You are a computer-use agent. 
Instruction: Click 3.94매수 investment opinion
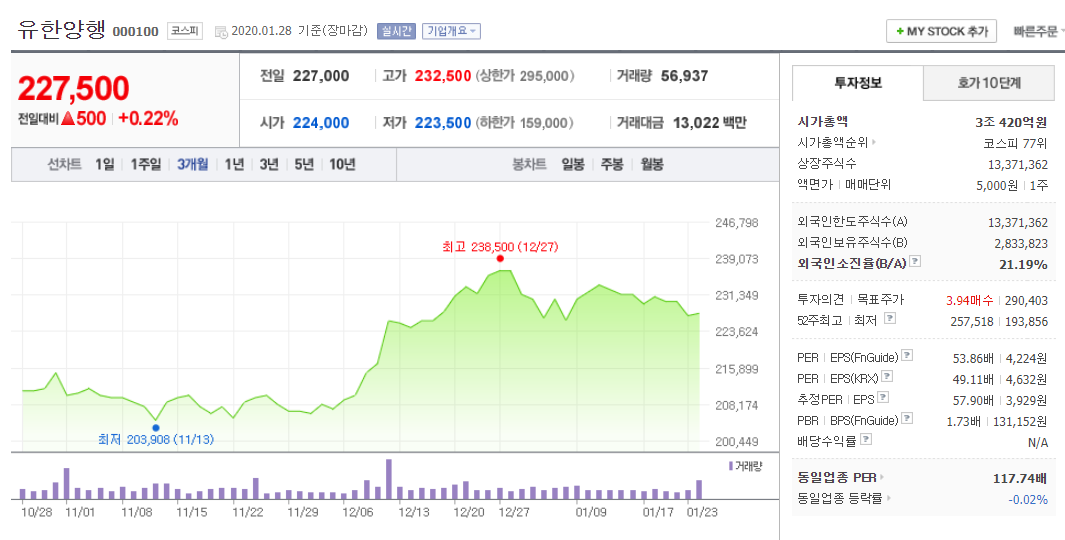(x=969, y=300)
